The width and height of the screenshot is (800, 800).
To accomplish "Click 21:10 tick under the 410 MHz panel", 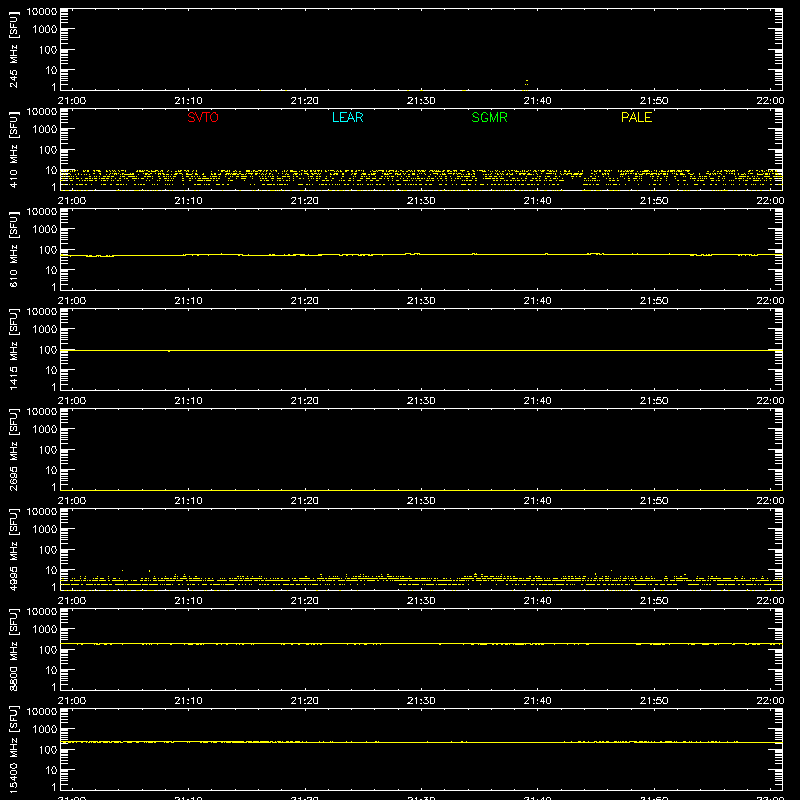I will click(x=188, y=201).
